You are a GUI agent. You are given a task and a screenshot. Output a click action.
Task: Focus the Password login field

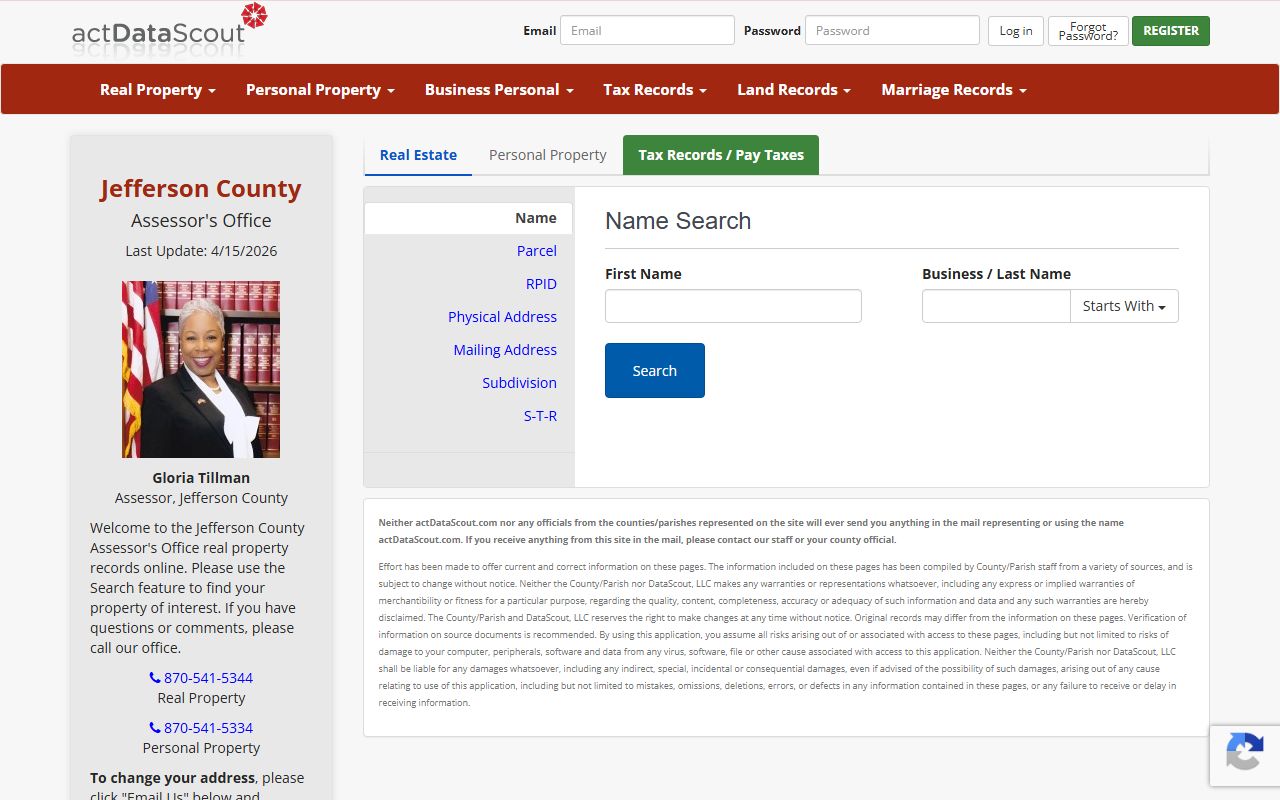pos(892,30)
